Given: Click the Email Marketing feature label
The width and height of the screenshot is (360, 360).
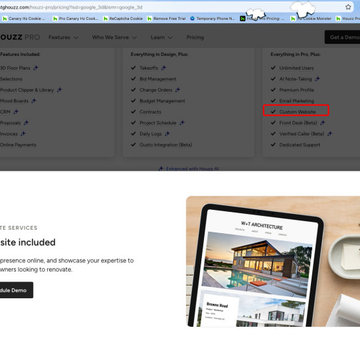Looking at the screenshot, I should (x=296, y=101).
